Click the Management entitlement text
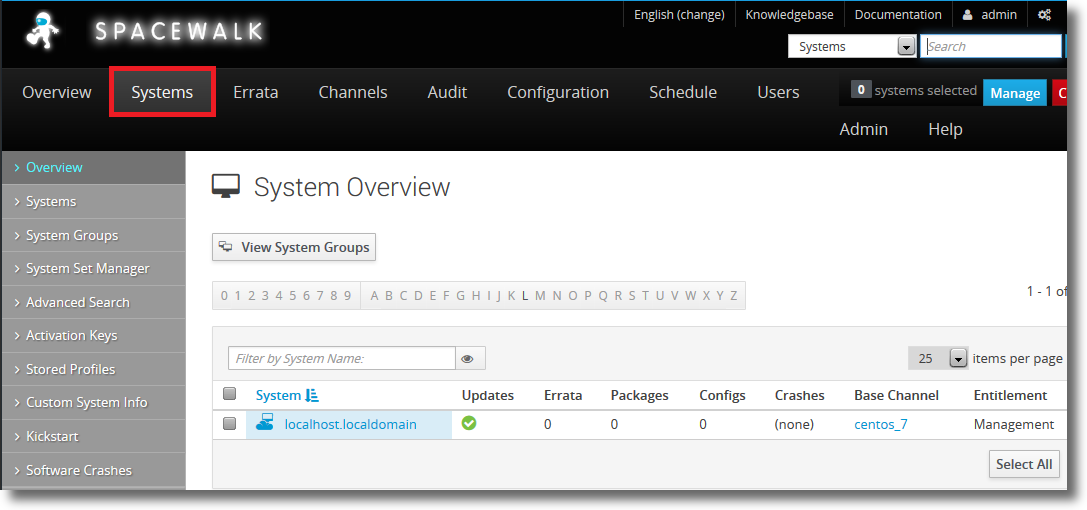Image resolution: width=1087 pixels, height=510 pixels. 1014,424
